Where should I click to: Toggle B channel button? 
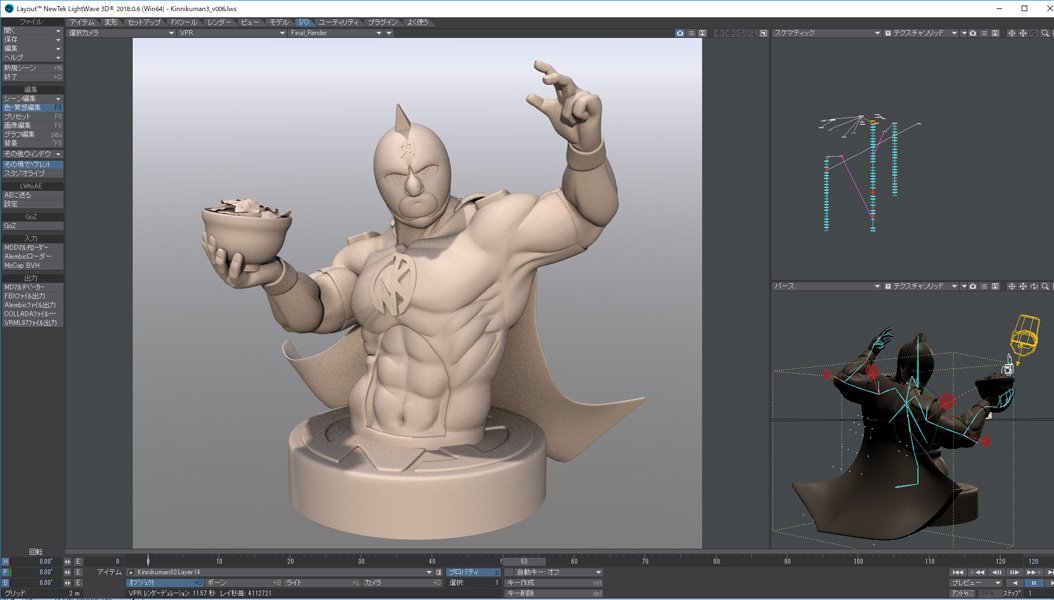click(5, 583)
